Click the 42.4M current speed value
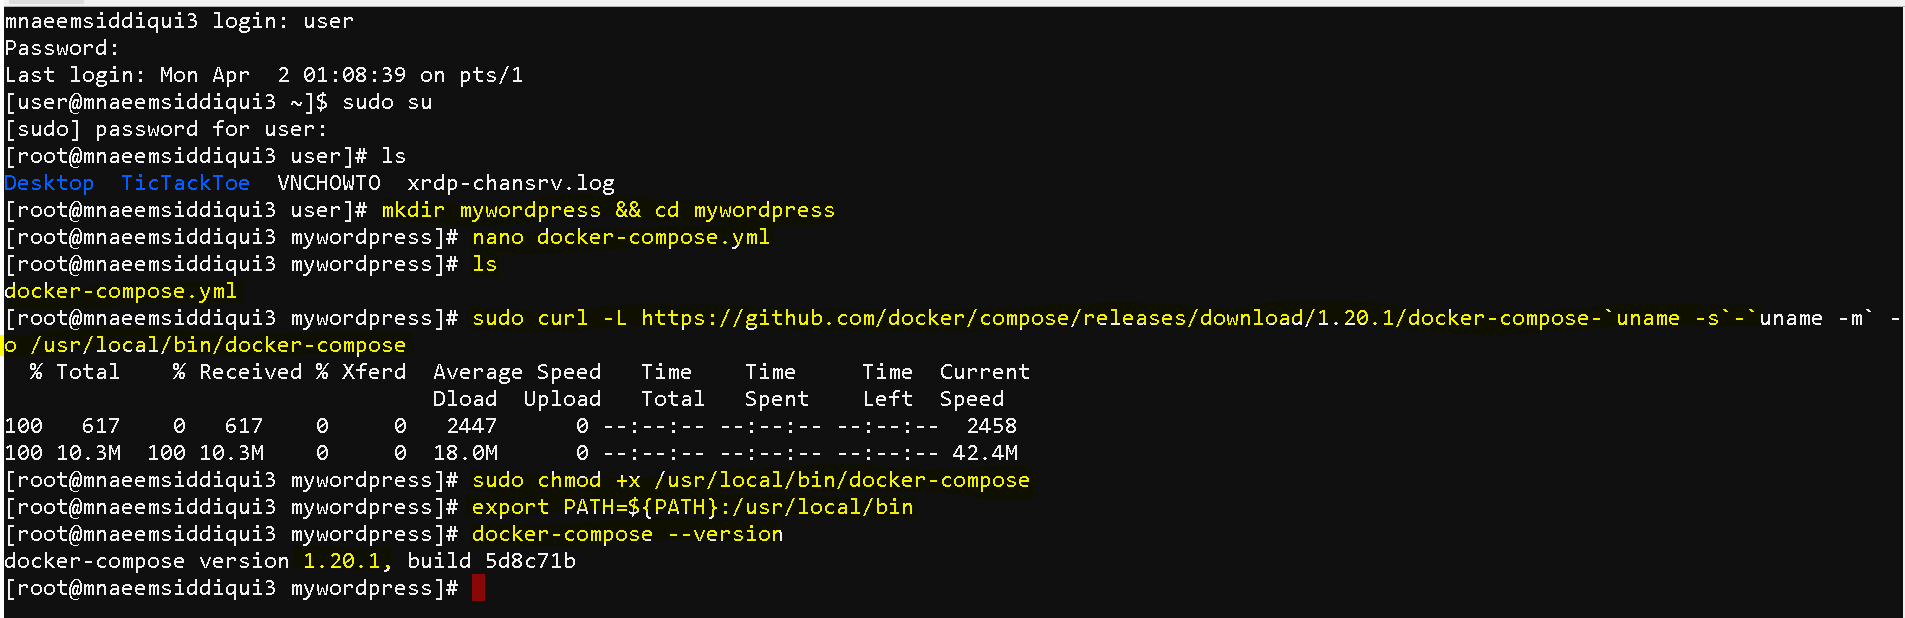Screen dimensions: 1905x618 click(x=984, y=453)
